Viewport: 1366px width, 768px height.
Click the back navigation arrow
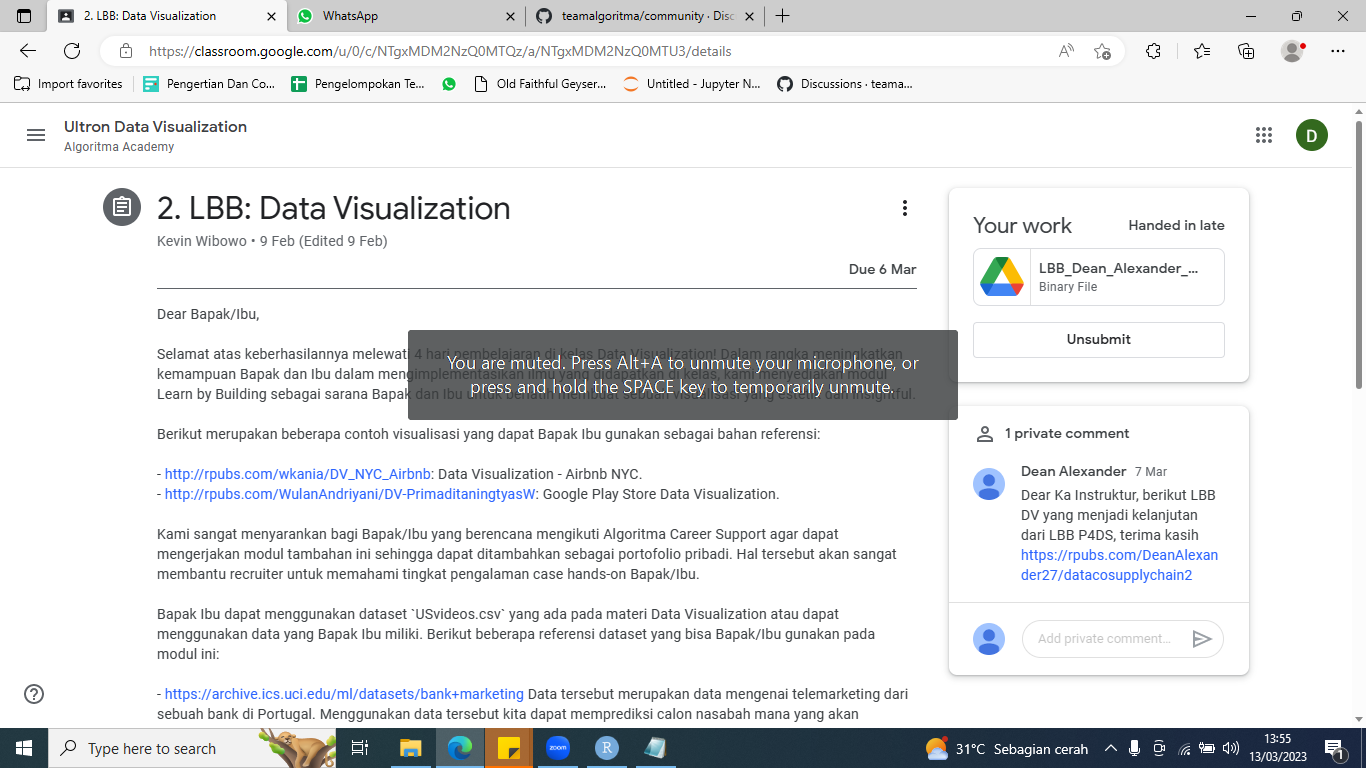pos(26,50)
